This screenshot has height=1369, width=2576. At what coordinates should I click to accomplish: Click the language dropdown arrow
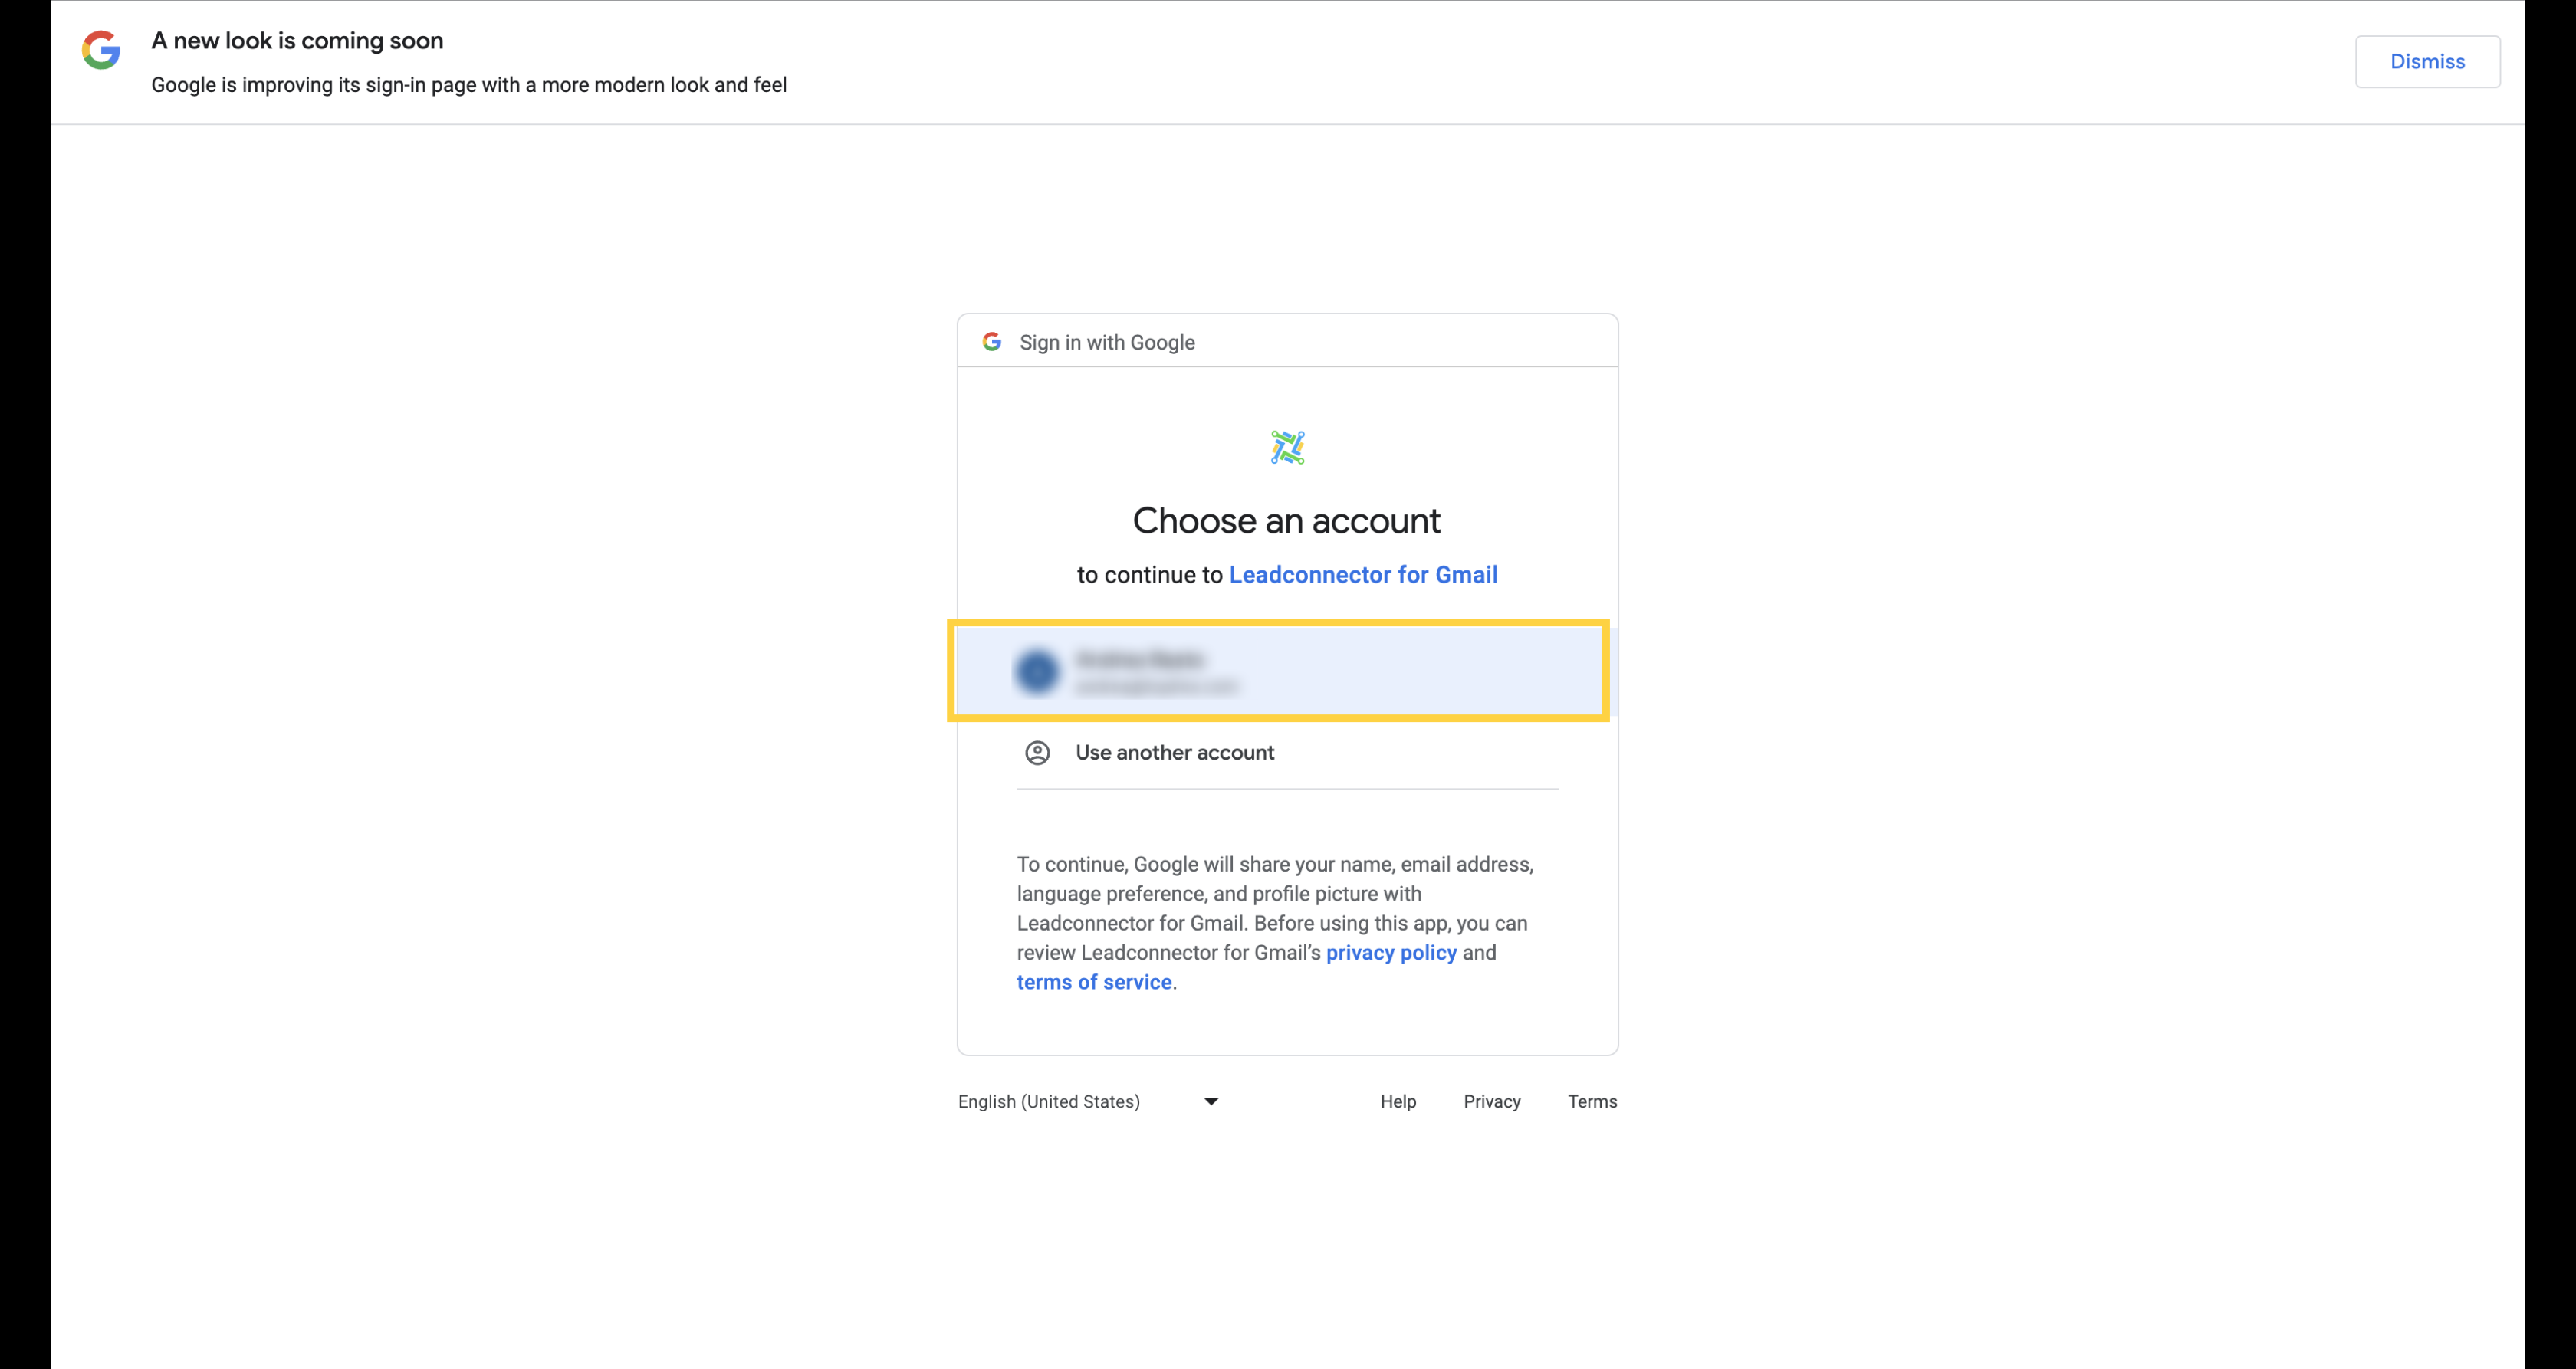click(1211, 1102)
